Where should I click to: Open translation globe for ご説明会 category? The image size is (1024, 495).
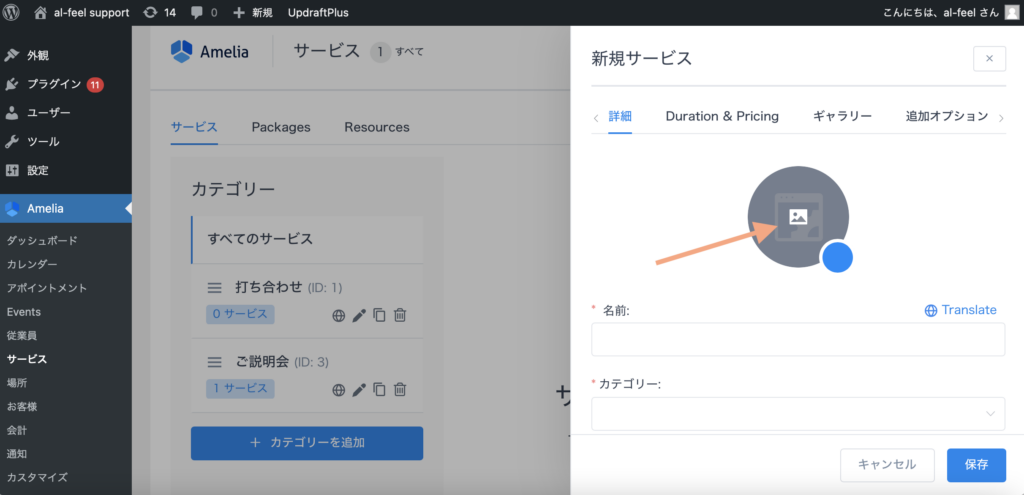click(339, 389)
